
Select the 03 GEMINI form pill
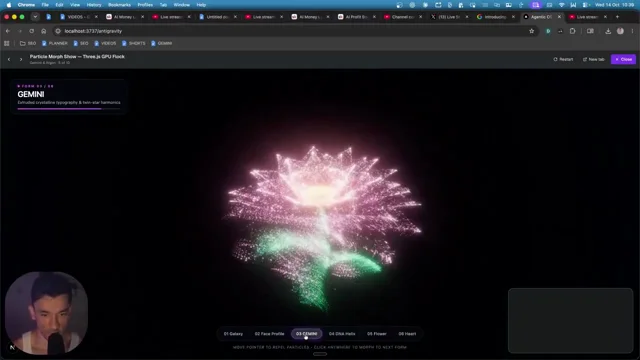307,333
